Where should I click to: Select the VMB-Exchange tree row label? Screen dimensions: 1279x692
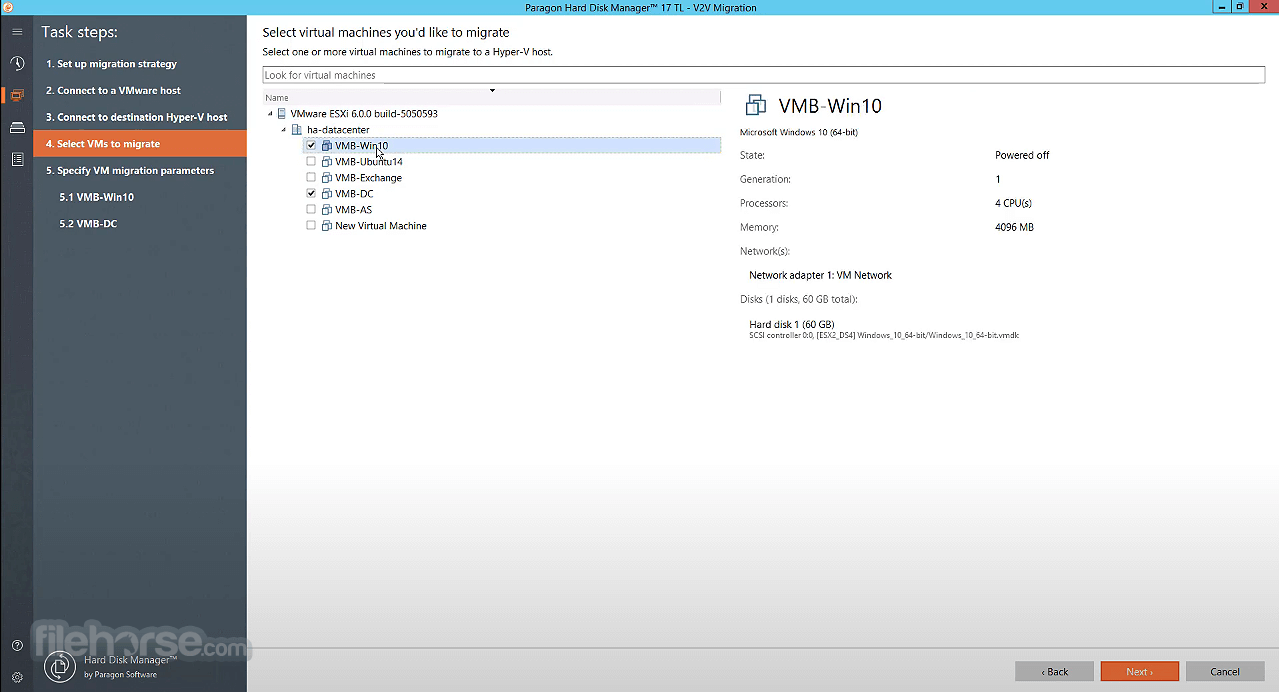click(x=369, y=178)
